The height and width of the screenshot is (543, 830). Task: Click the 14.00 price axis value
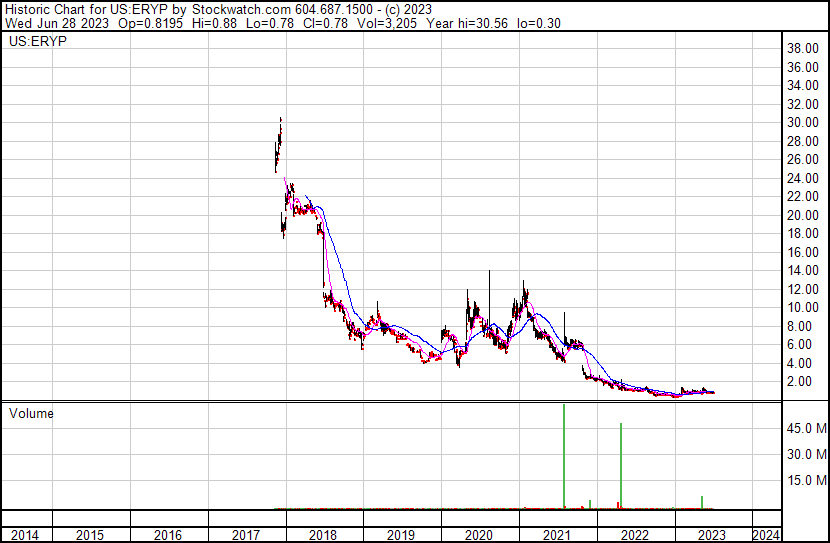[803, 270]
